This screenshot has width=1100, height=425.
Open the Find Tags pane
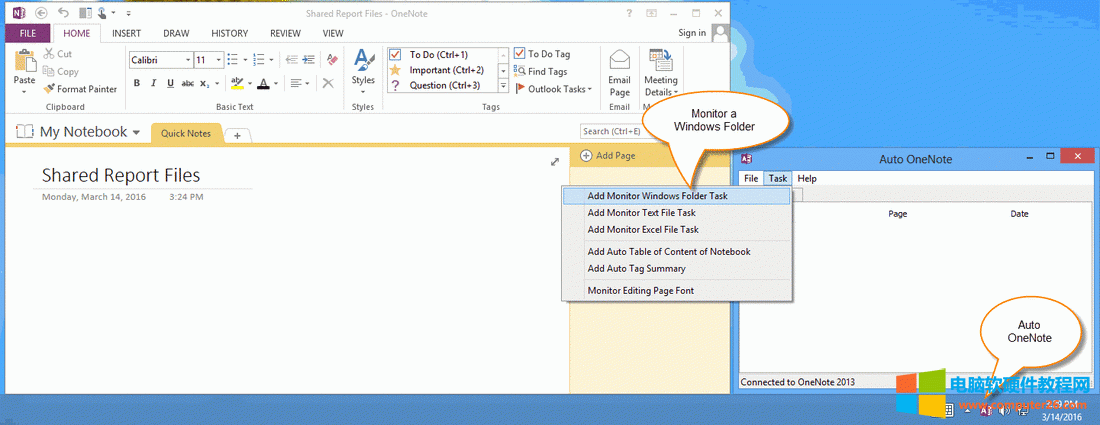(541, 71)
